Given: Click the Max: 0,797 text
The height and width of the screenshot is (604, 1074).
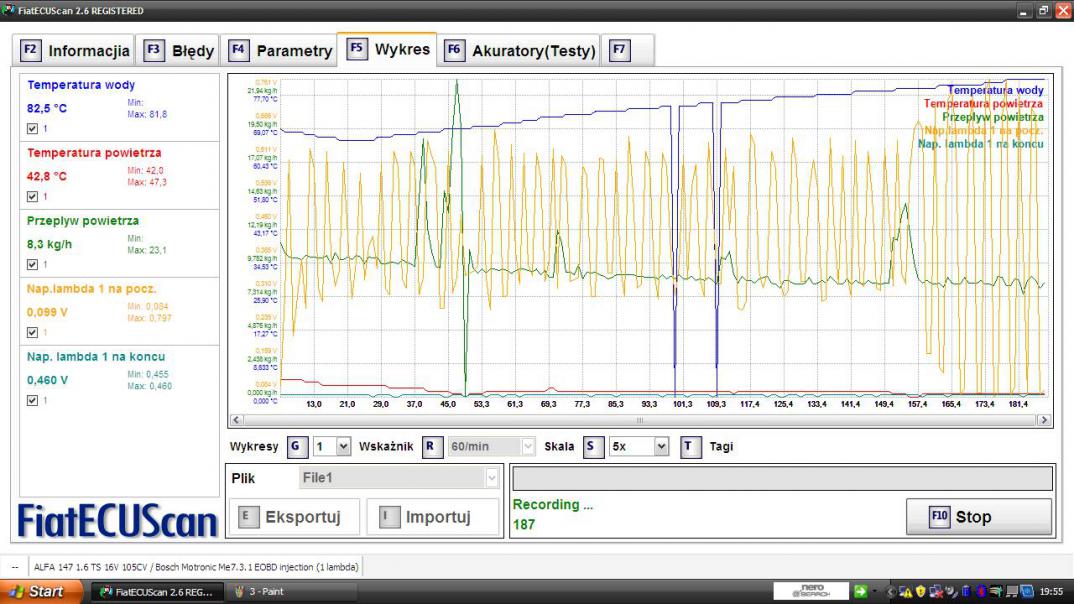Looking at the screenshot, I should pos(149,318).
